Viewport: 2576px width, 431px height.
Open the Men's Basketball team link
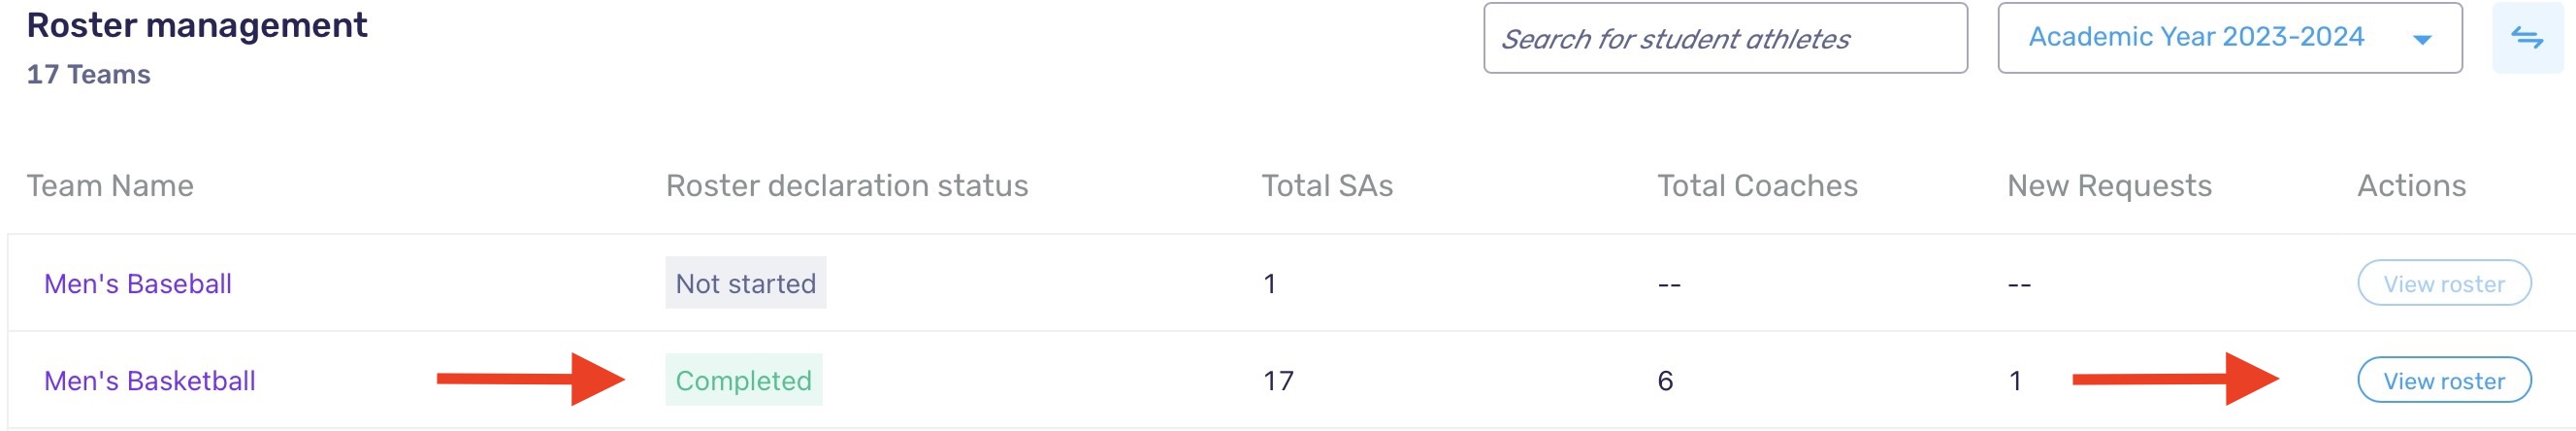150,381
